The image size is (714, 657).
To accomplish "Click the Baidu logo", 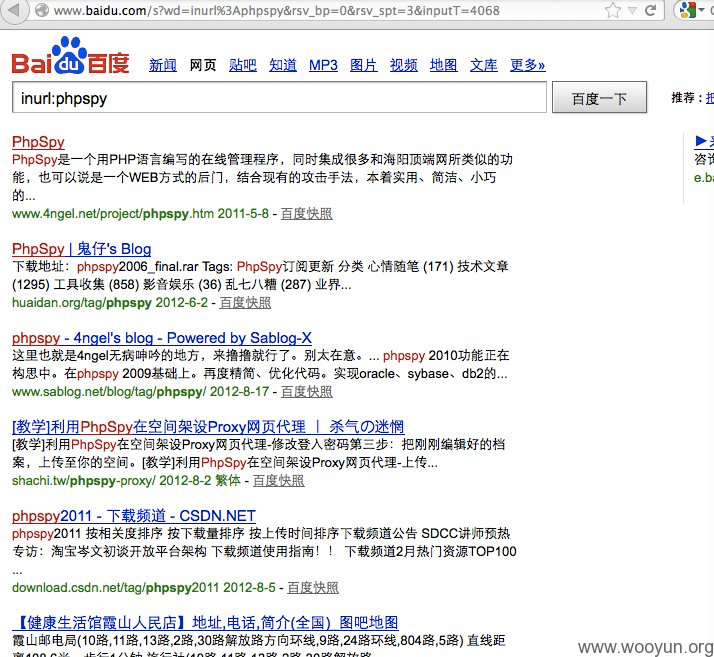I will 70,58.
